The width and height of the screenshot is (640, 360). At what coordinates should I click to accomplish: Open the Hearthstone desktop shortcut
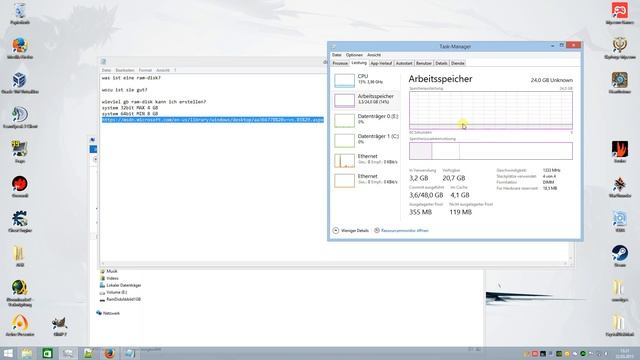[x=620, y=83]
